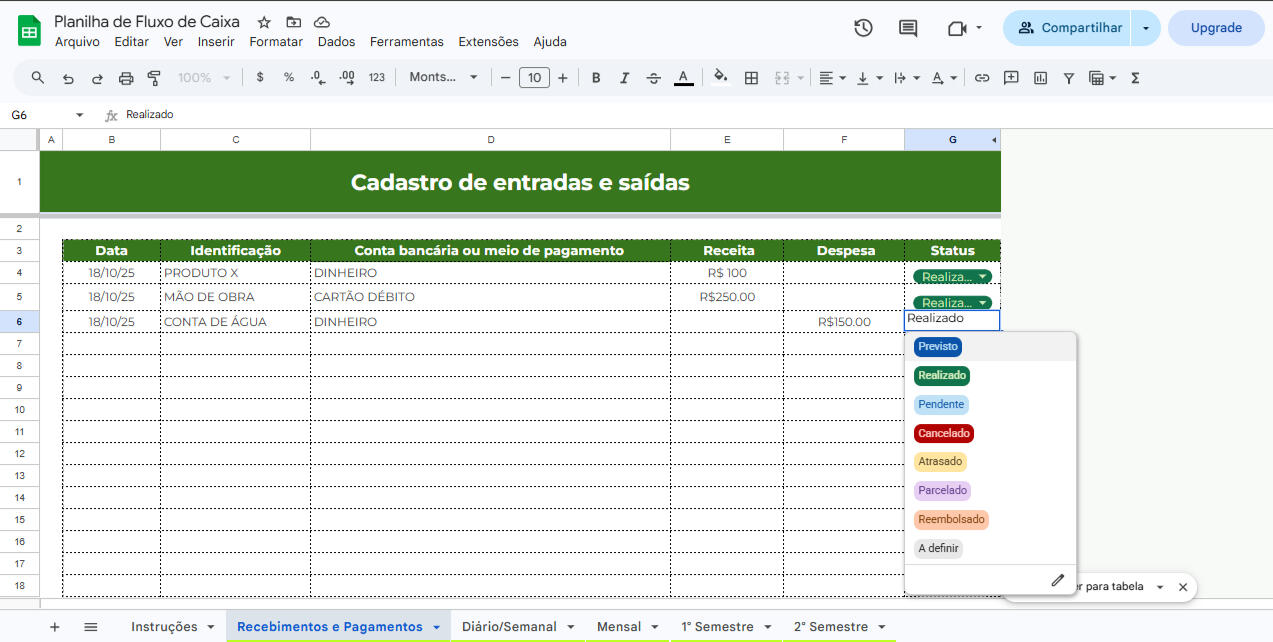
Task: Select the Cancelado option in status list
Action: (x=944, y=433)
